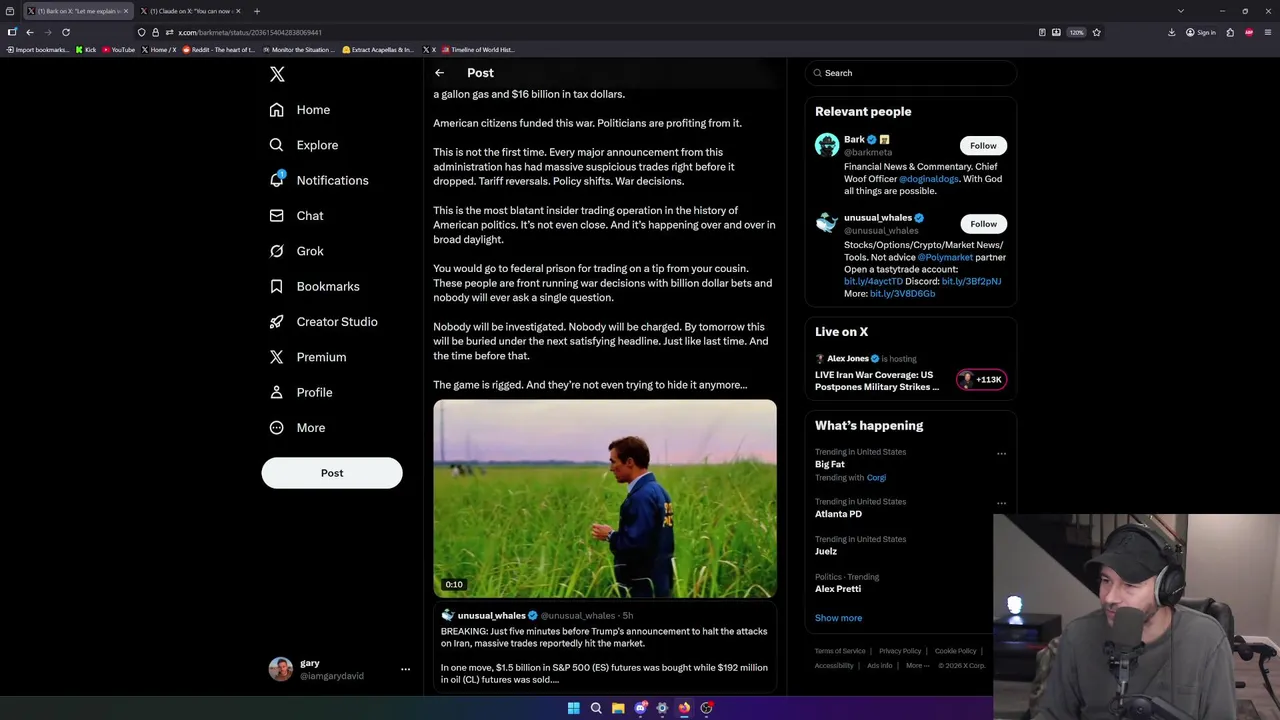The image size is (1280, 720).
Task: Open Grok from the sidebar
Action: pos(296,251)
